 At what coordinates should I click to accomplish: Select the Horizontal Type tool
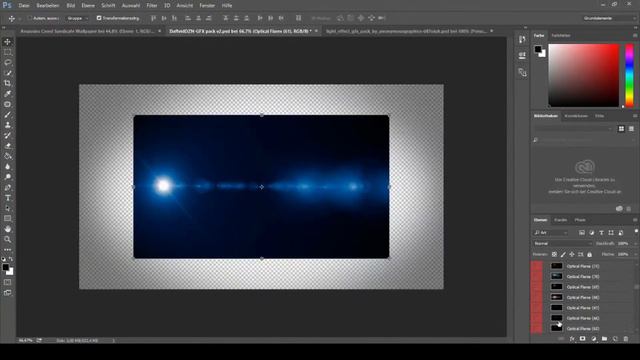(7, 198)
